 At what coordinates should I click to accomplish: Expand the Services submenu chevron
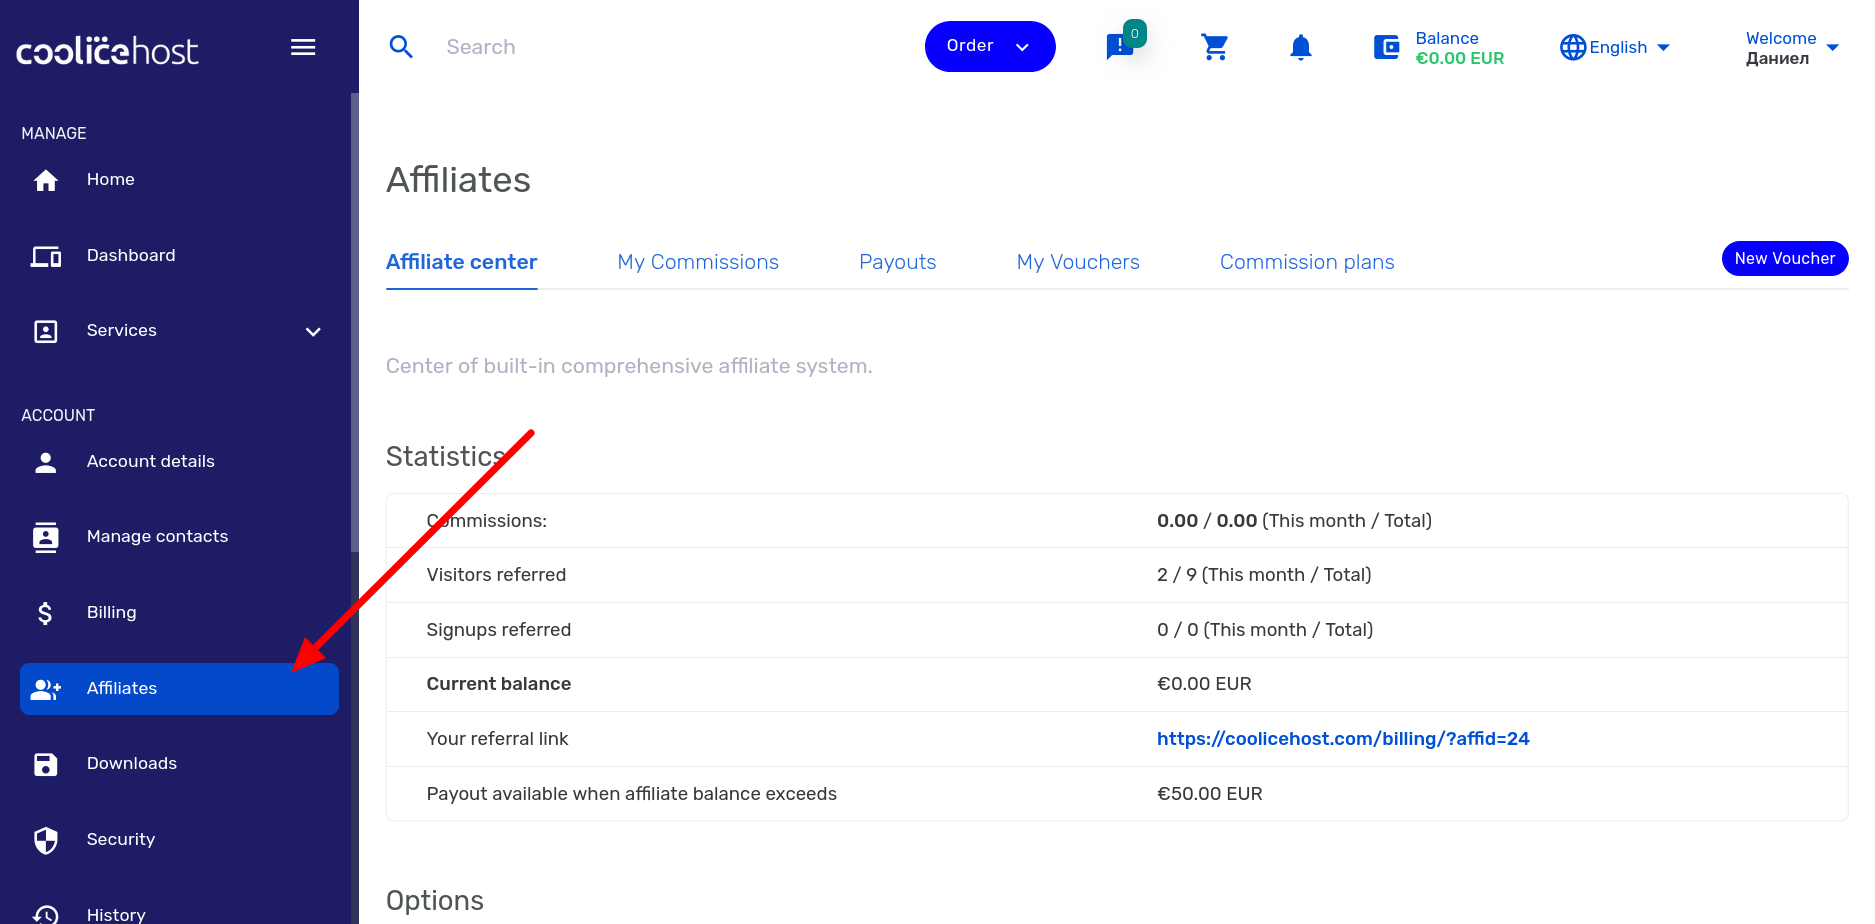313,332
